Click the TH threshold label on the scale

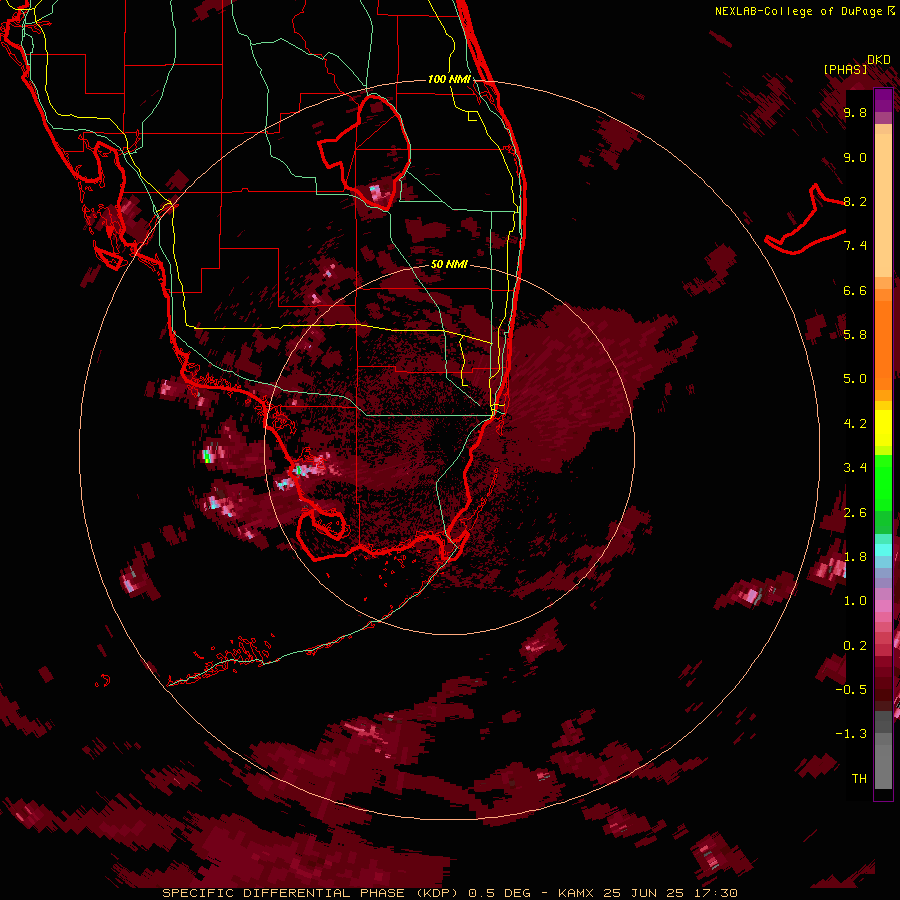click(x=859, y=779)
